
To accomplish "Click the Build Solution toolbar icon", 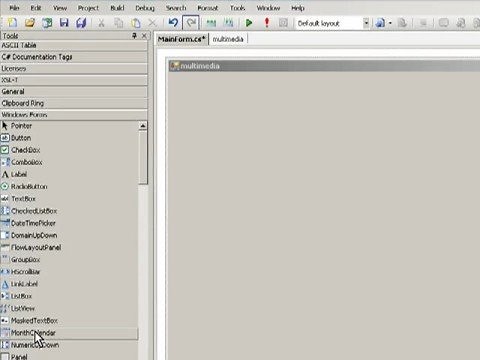I will 211,23.
